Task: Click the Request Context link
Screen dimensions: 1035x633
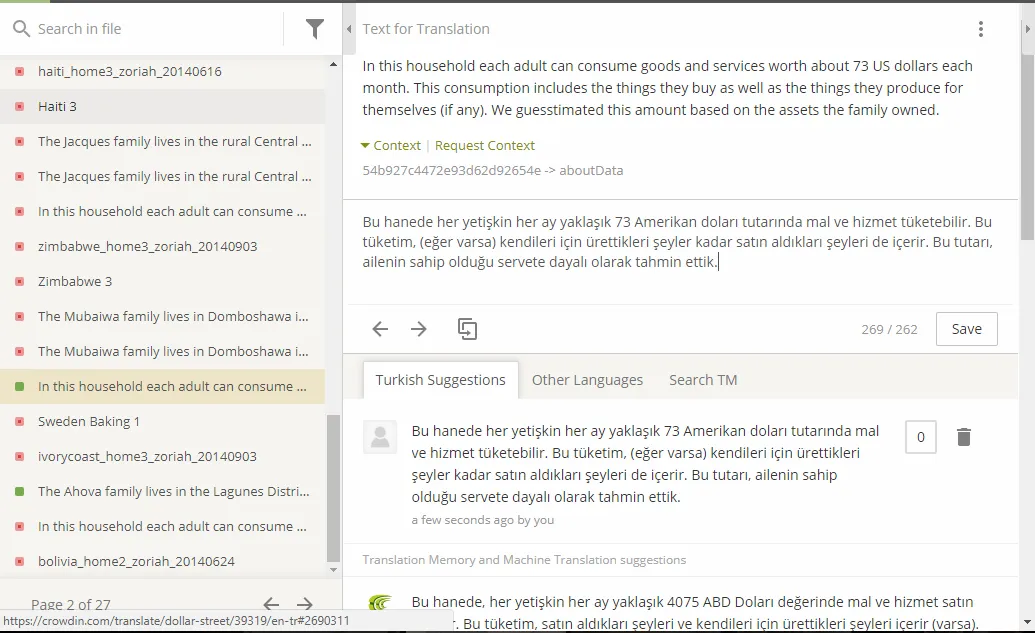Action: (484, 145)
